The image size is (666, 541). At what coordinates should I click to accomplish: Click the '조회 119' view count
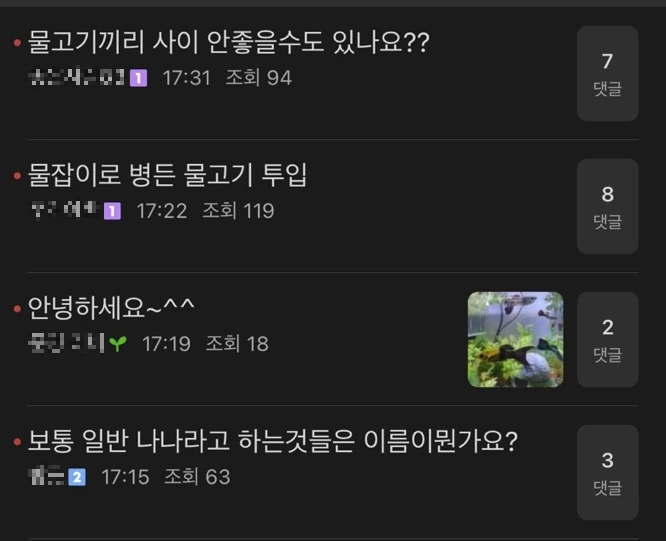[238, 211]
